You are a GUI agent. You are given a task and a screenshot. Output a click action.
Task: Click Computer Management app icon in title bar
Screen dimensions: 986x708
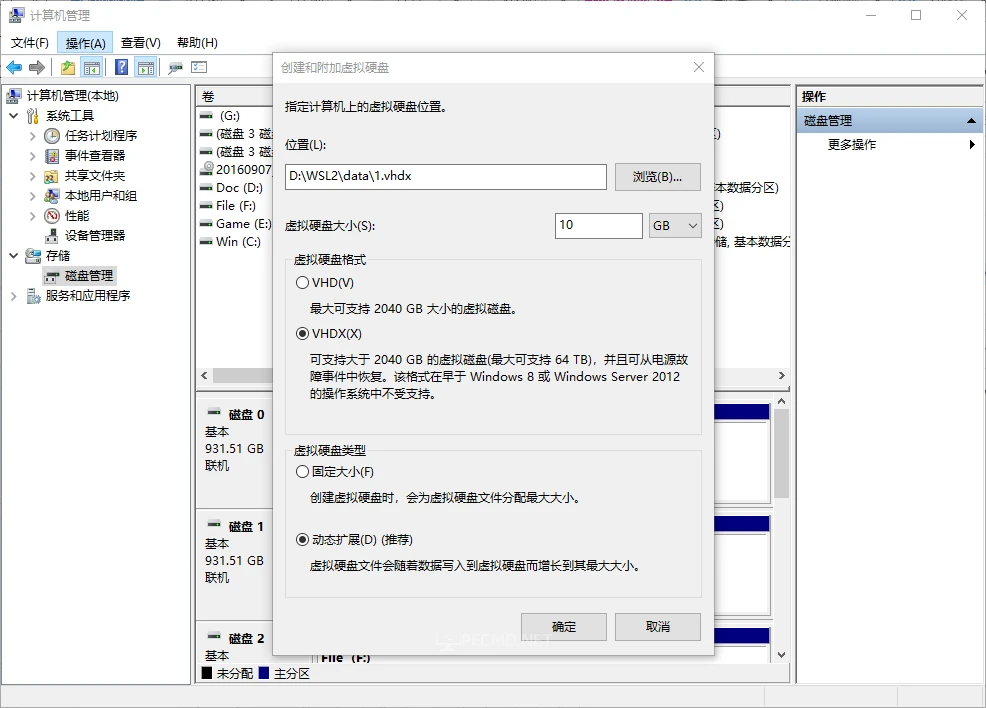click(x=16, y=15)
